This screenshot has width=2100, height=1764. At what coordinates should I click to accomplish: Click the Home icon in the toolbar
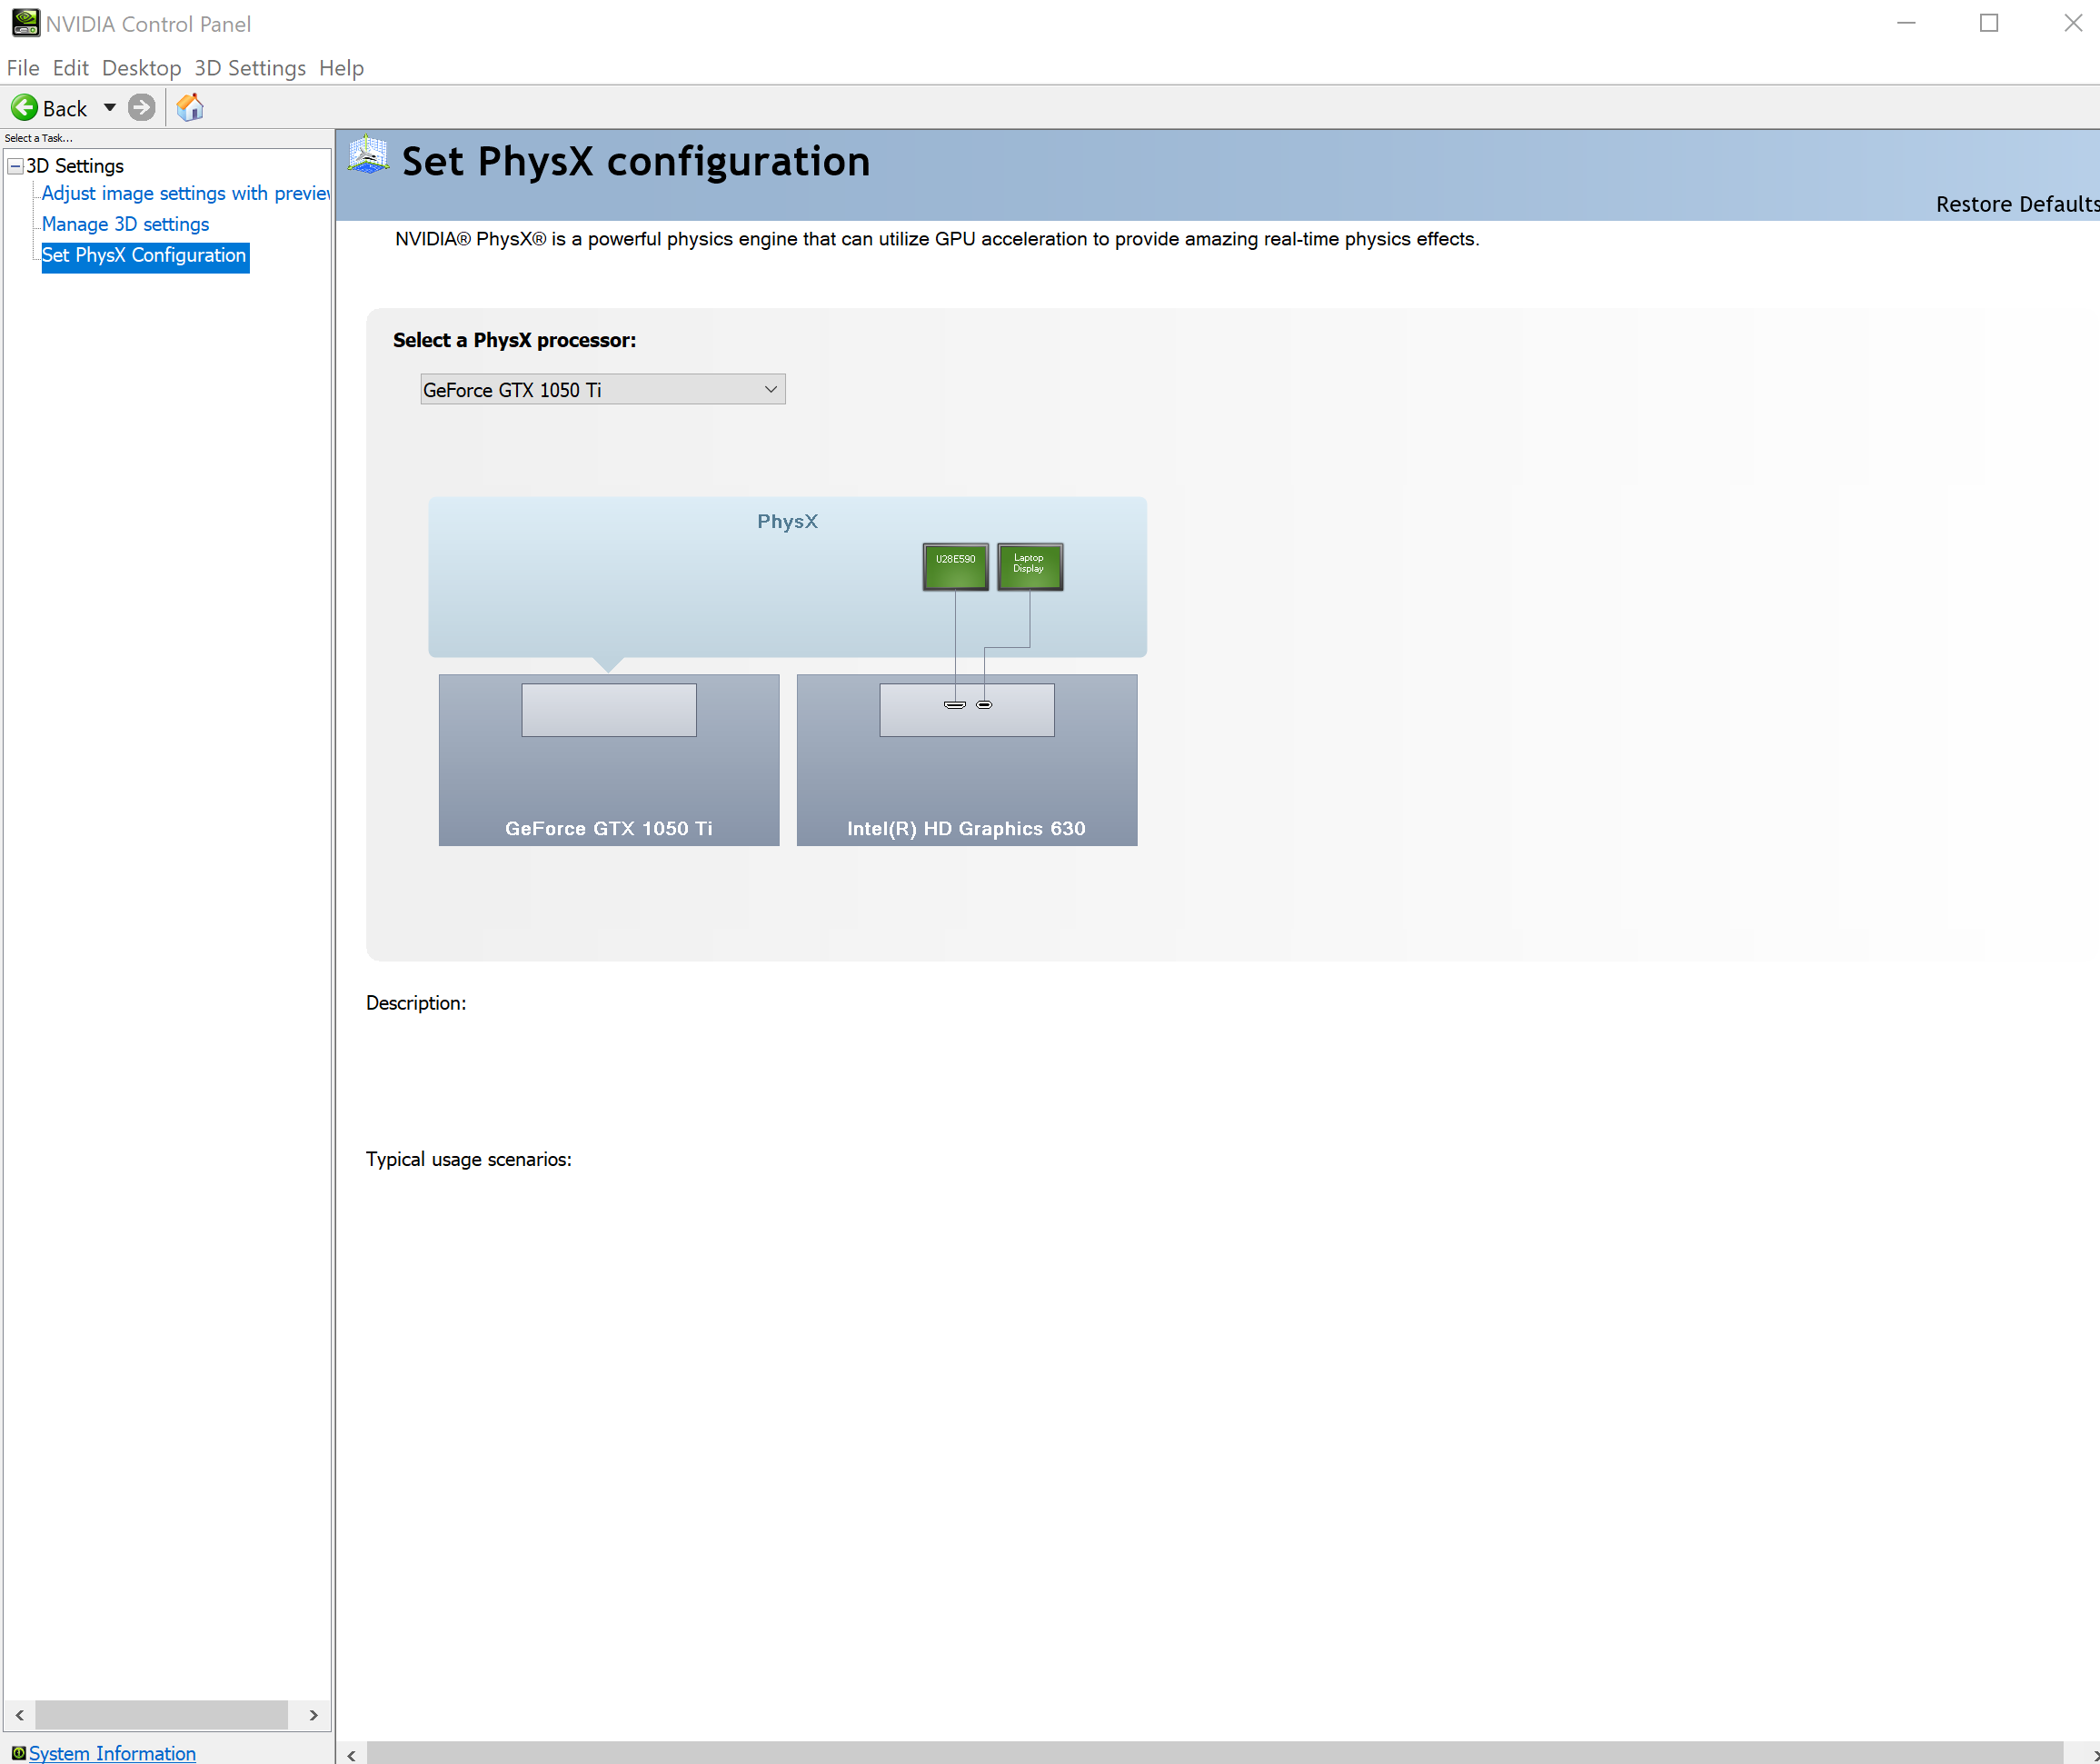pos(190,108)
